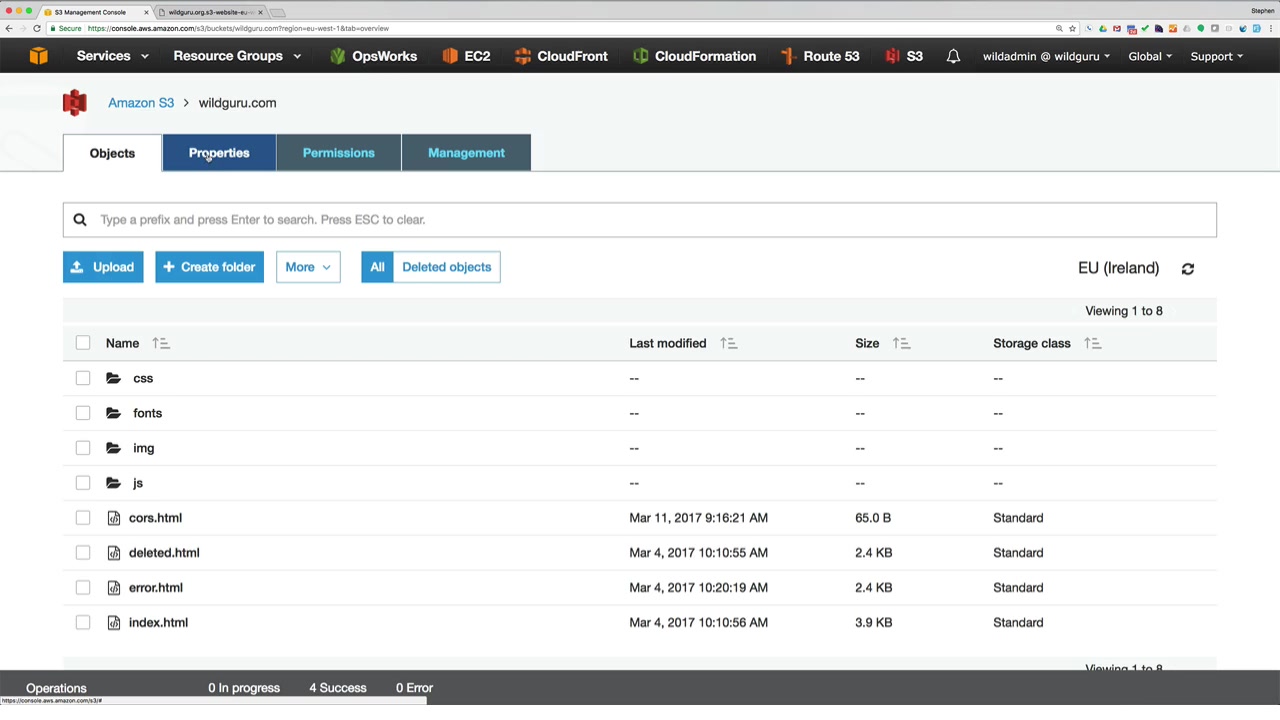Reload the page with browser reload icon
1280x720 pixels.
click(x=37, y=28)
